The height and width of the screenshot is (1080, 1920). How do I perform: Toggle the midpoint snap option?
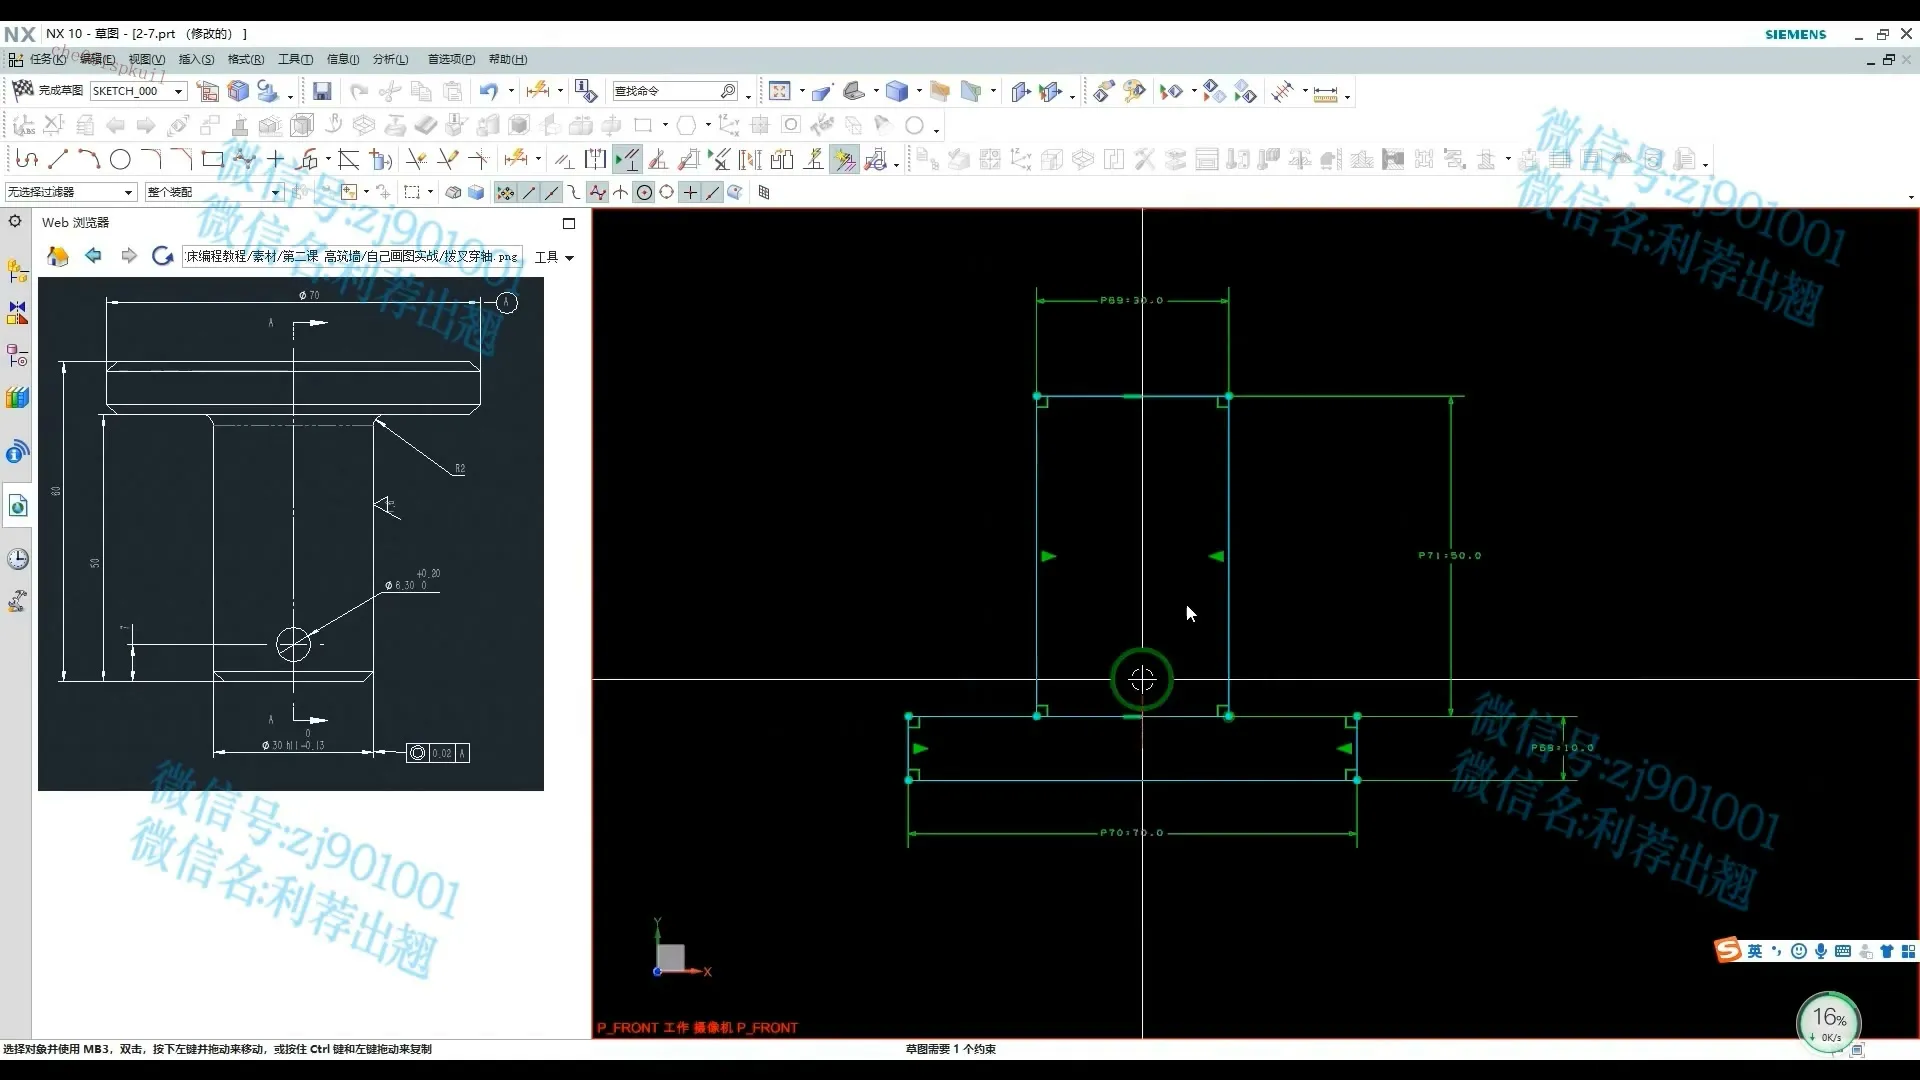(551, 193)
